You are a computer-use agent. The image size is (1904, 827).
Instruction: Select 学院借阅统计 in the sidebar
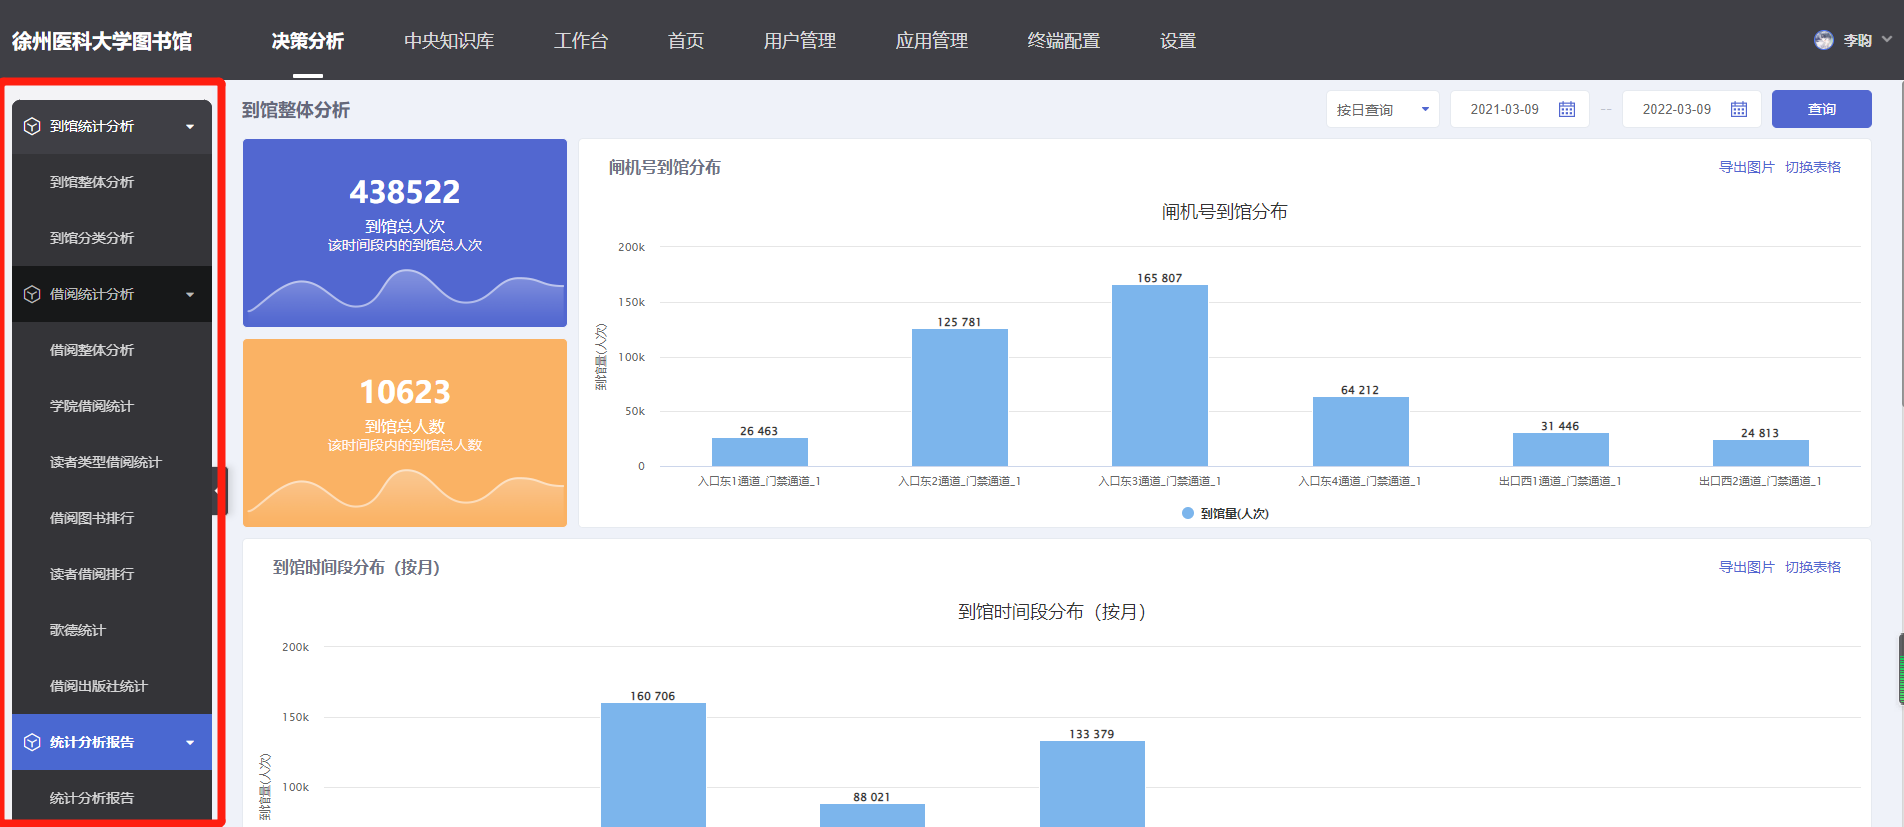(x=92, y=406)
